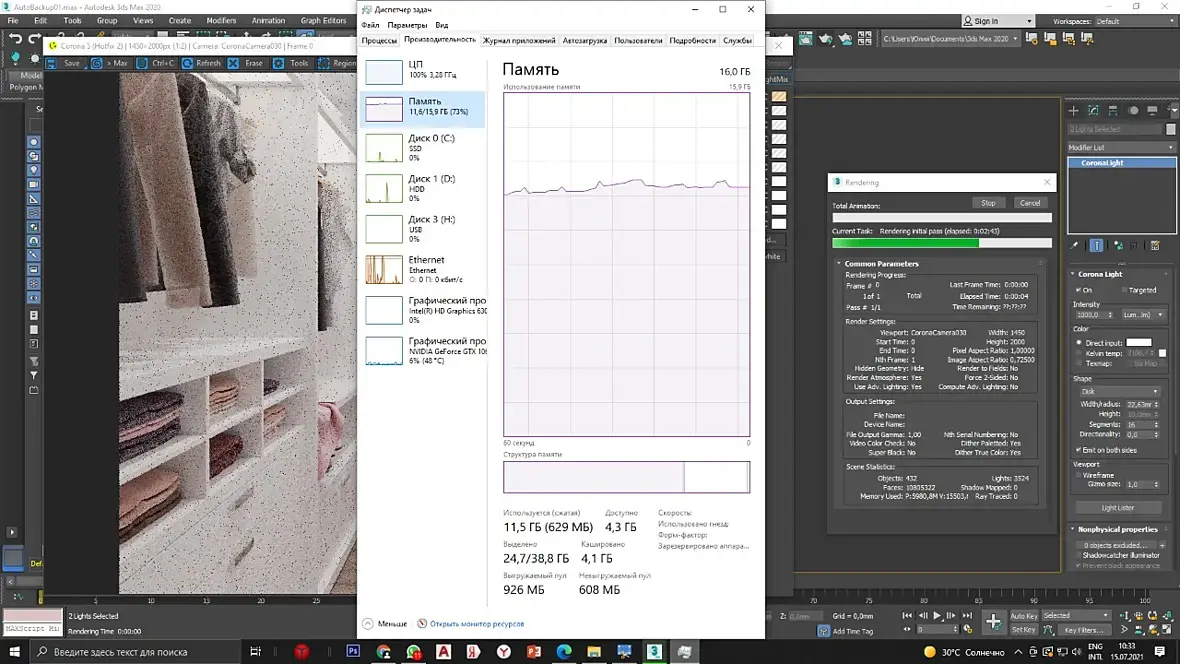Screen dimensions: 1180x664
Task: Select Direct input color radio button
Action: coord(1079,343)
